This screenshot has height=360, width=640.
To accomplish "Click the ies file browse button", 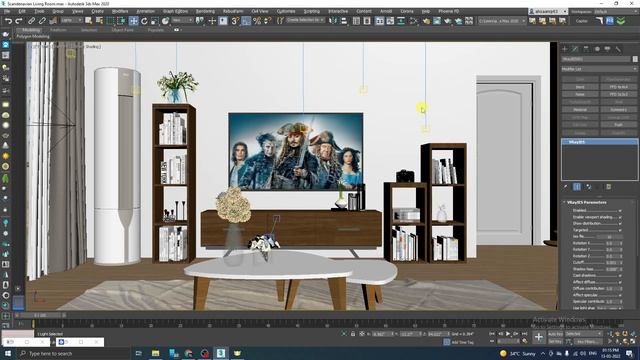I will (x=609, y=237).
